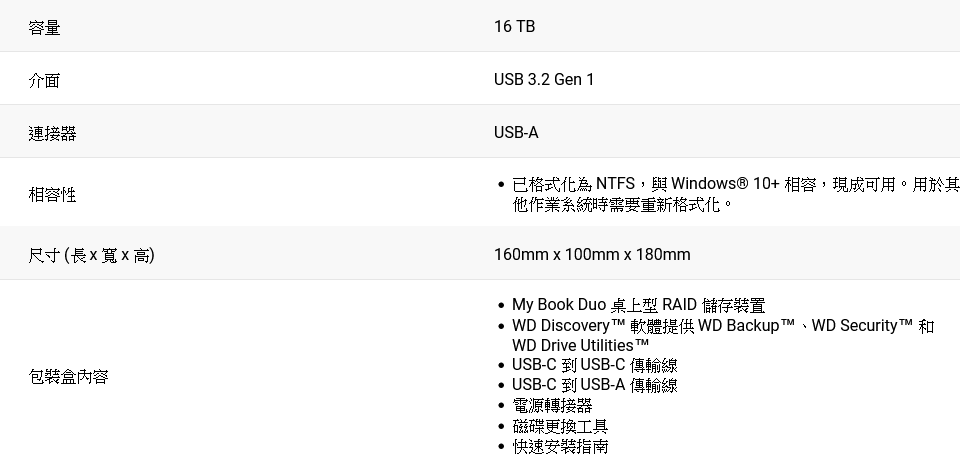Click the WD Discovery 軟體 list item
Image resolution: width=960 pixels, height=468 pixels.
[722, 326]
